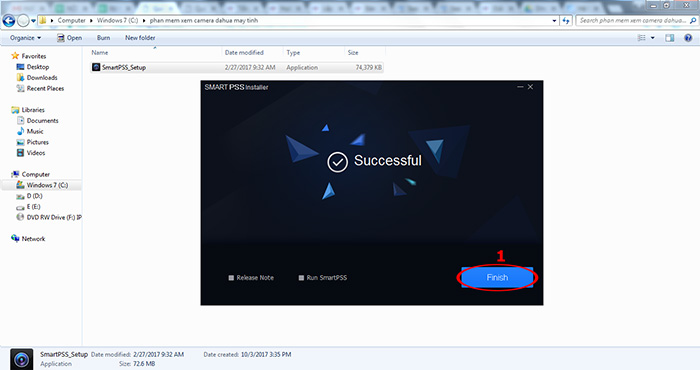This screenshot has width=700, height=370.
Task: Refresh the Explorer folder view
Action: (x=566, y=21)
